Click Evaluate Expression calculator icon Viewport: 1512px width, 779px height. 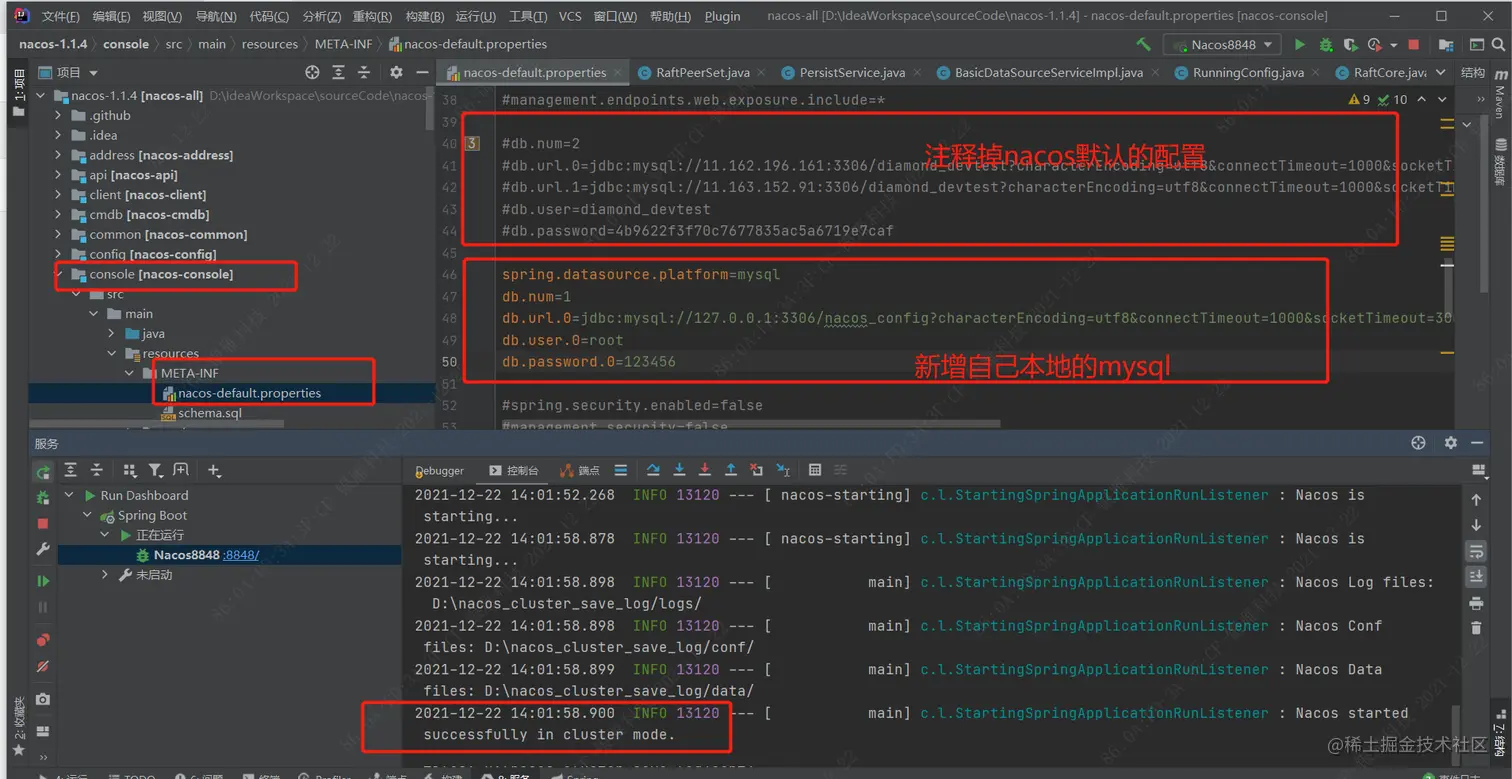click(x=815, y=470)
